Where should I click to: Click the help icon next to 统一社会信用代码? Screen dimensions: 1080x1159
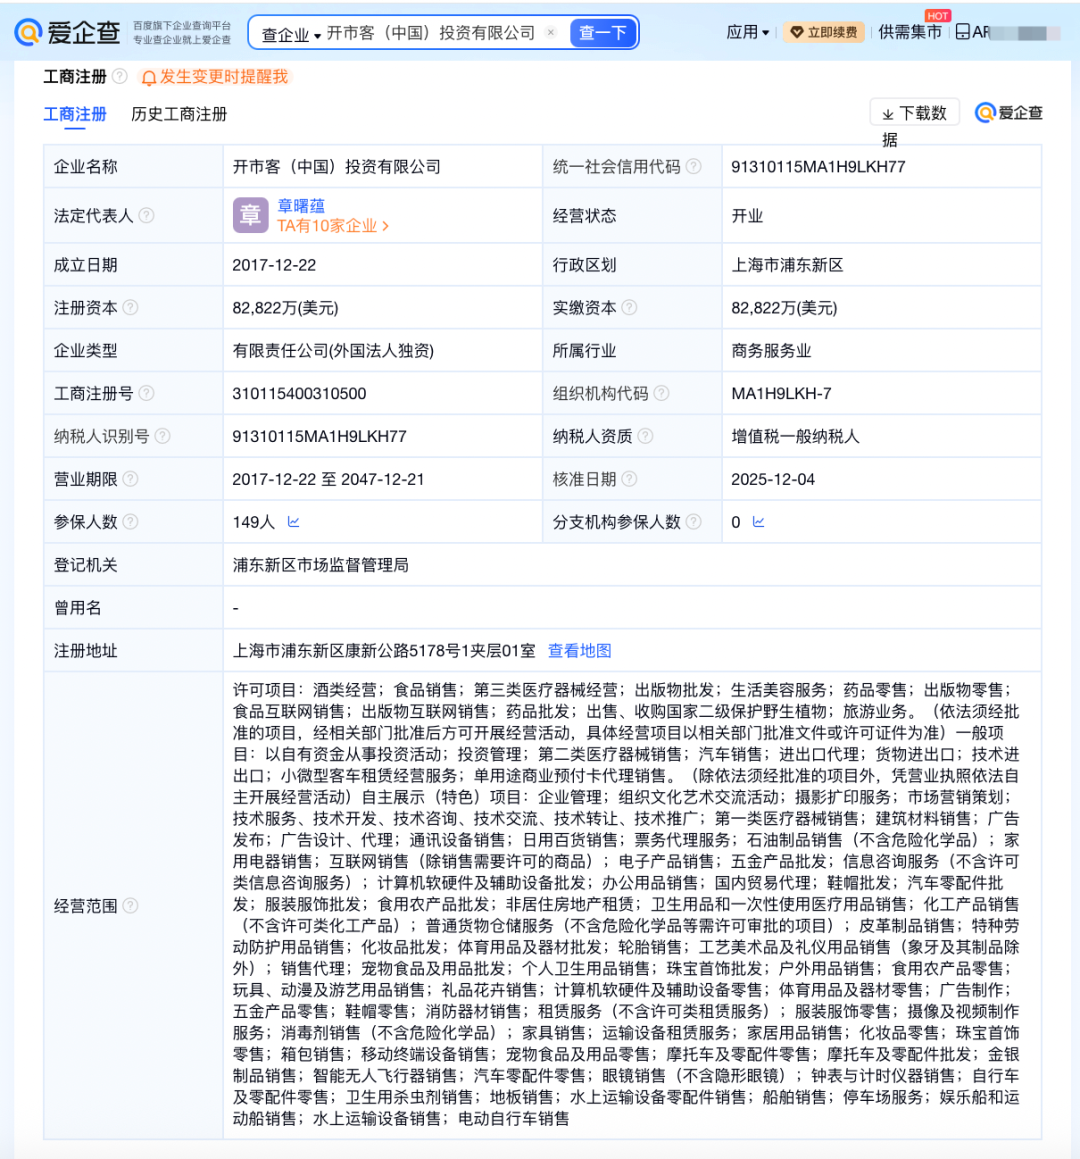click(x=693, y=167)
